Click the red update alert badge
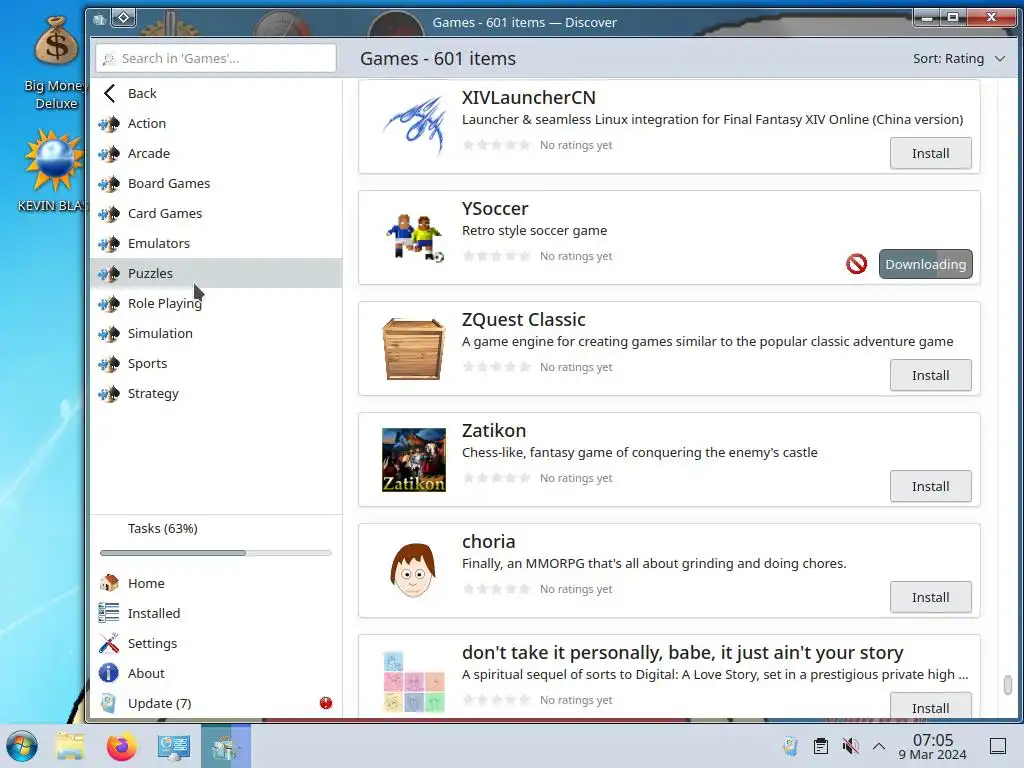This screenshot has width=1024, height=768. (x=326, y=703)
